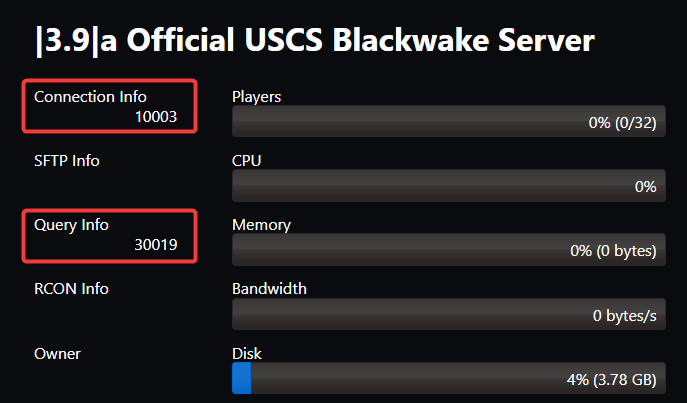Click the 0% (0/32) players count text
Viewport: 687px width, 403px height.
(622, 122)
